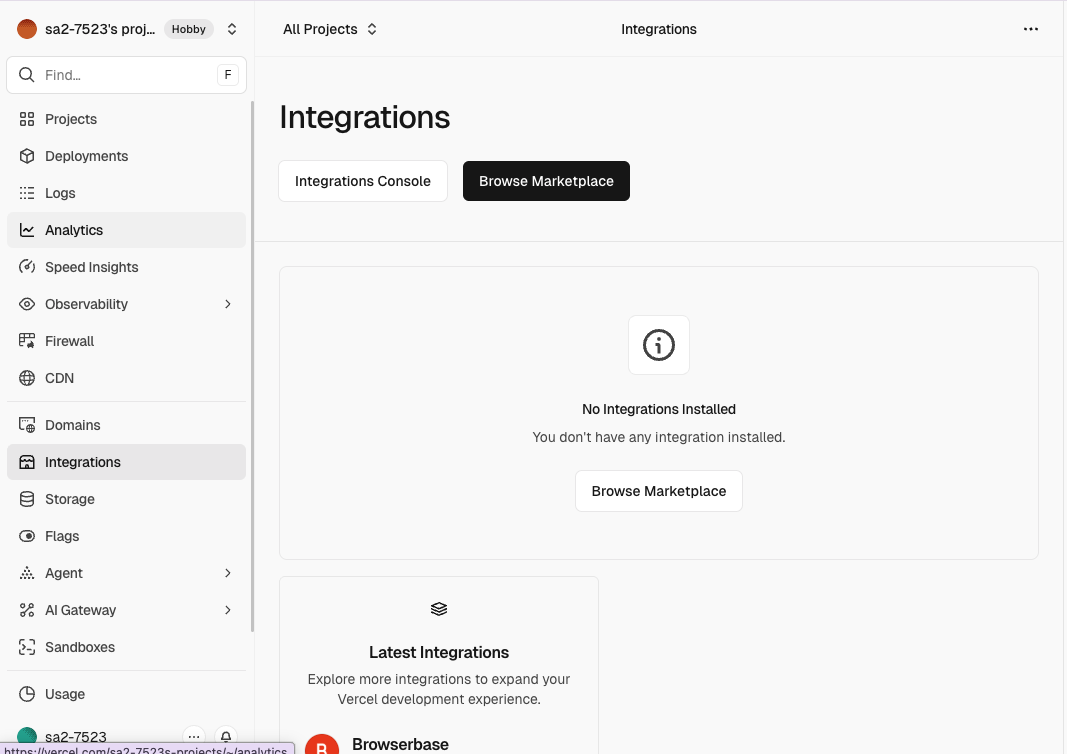Select Logs in the sidebar

click(60, 193)
